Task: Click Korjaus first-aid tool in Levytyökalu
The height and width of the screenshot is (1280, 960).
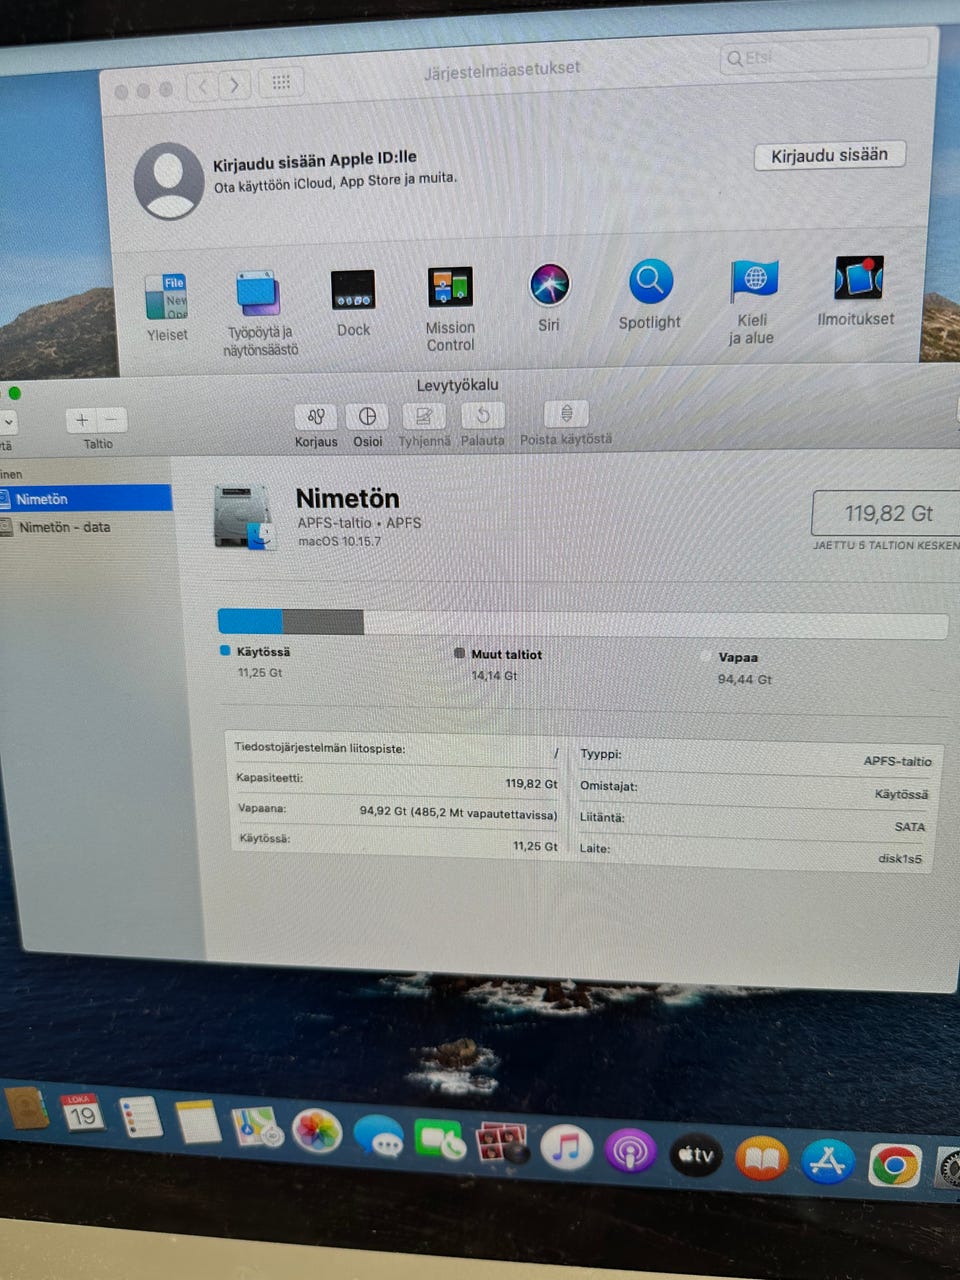Action: [316, 417]
